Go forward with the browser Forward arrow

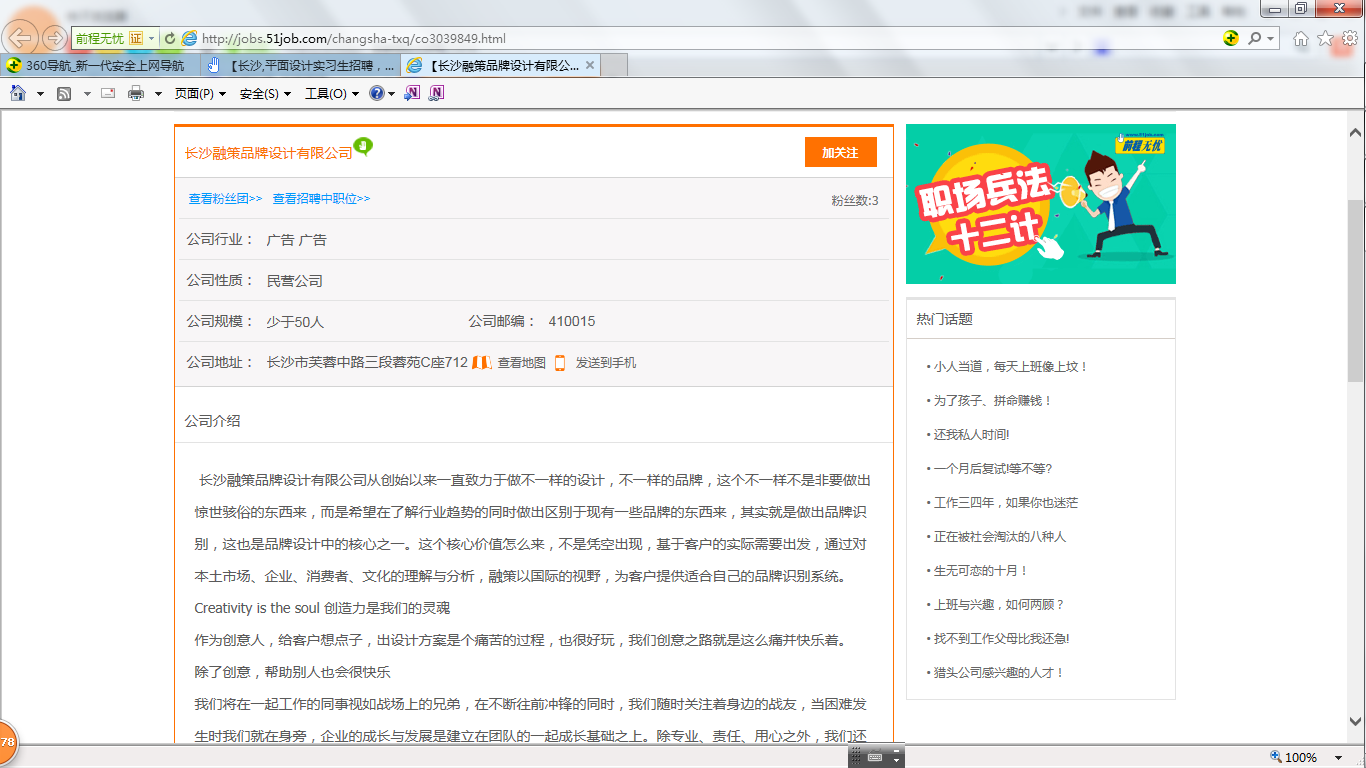click(x=54, y=39)
